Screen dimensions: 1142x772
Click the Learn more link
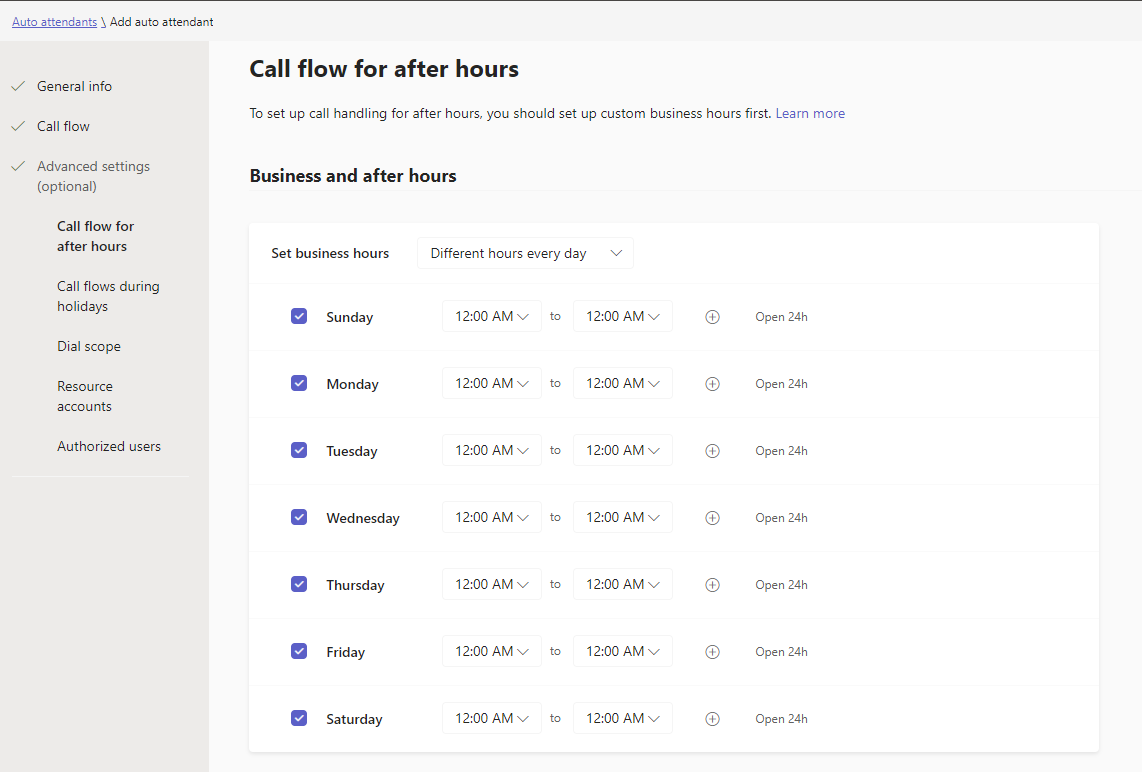(810, 114)
